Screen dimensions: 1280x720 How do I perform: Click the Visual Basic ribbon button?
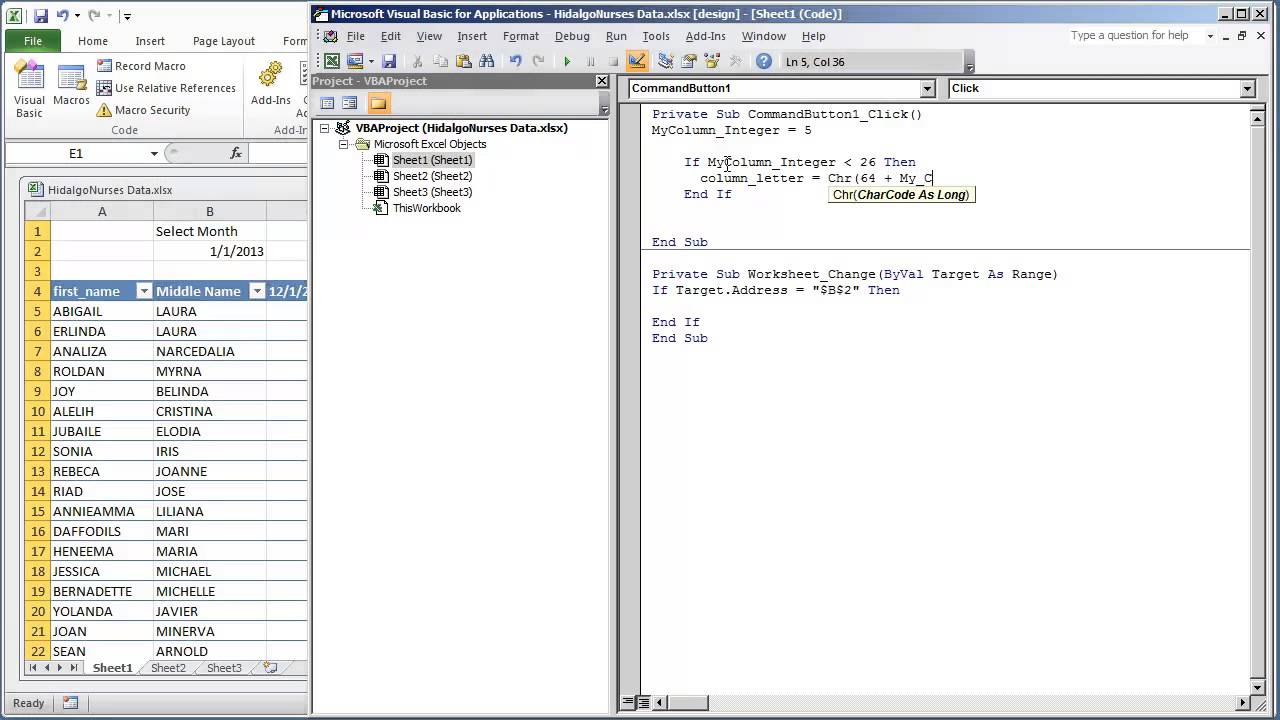pyautogui.click(x=29, y=89)
